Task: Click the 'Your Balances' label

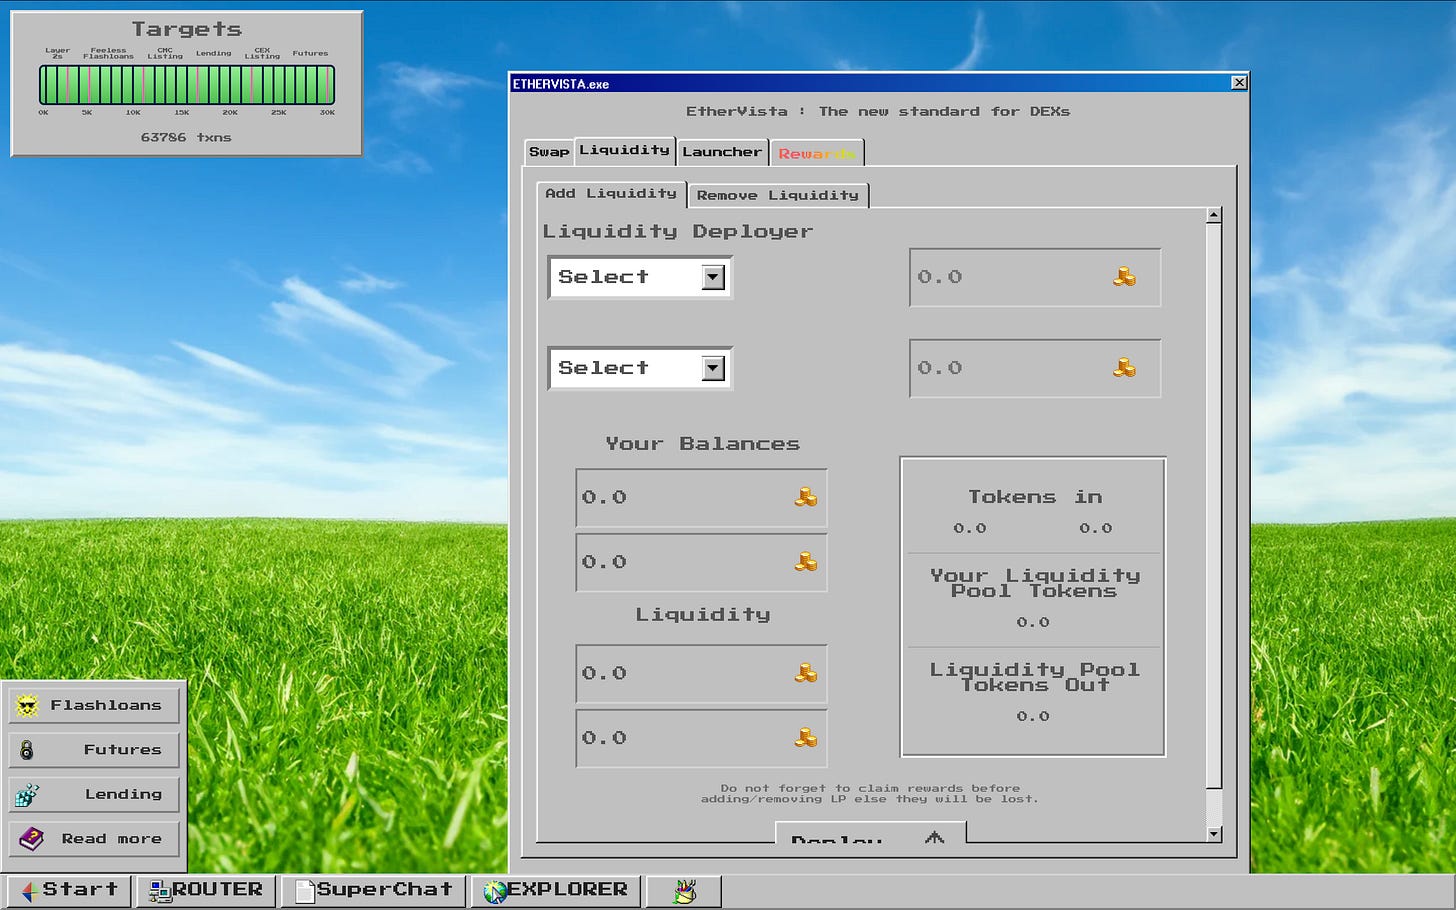Action: tap(702, 444)
